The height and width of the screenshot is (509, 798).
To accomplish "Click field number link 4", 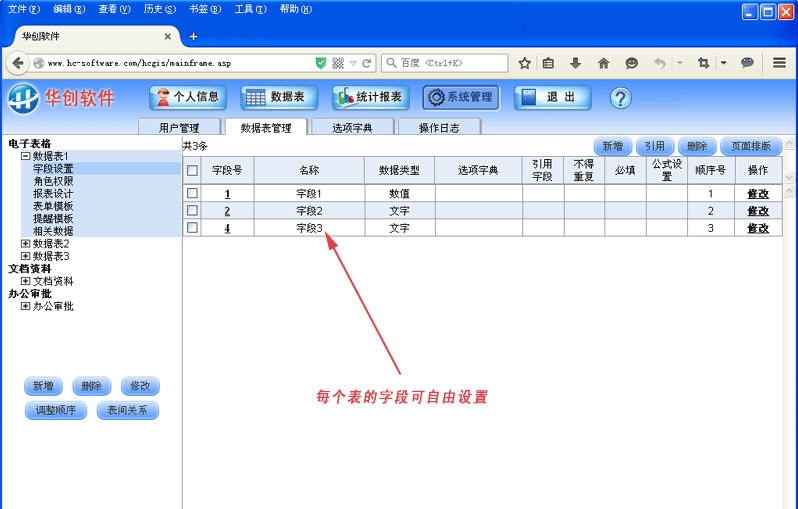I will click(x=227, y=229).
